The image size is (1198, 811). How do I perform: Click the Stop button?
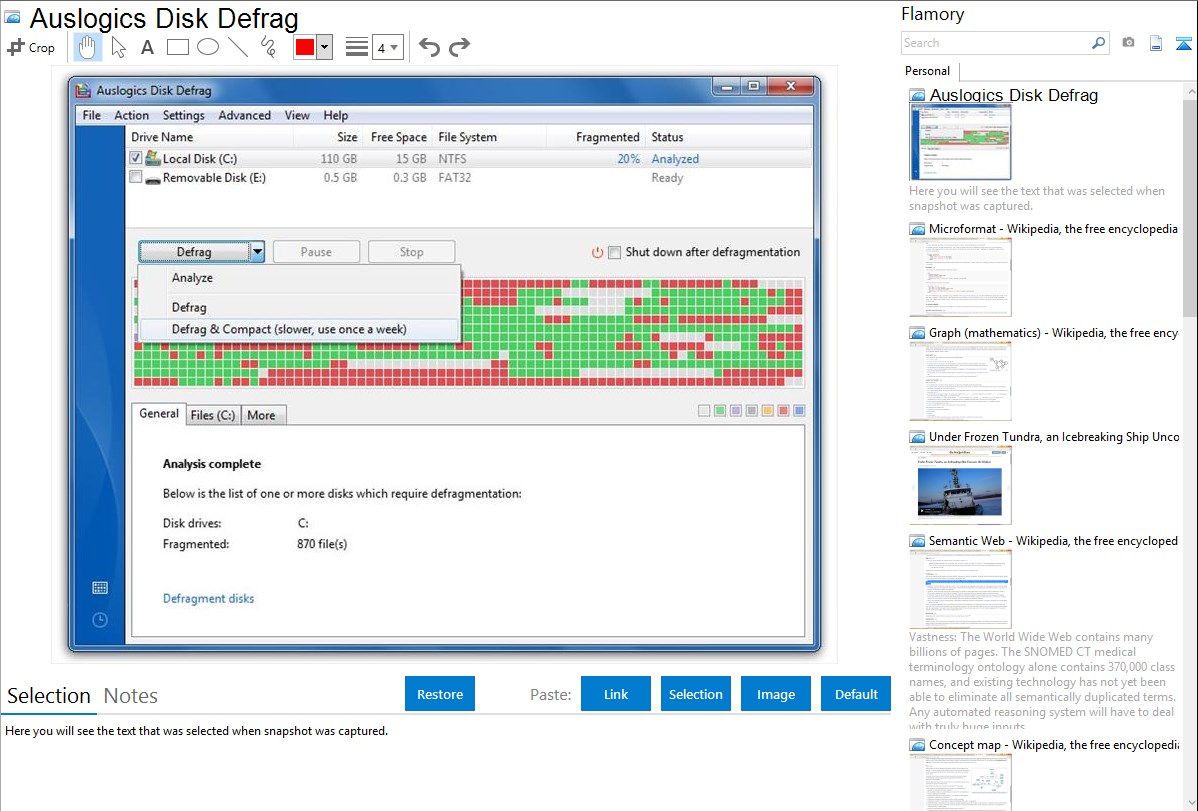point(411,251)
